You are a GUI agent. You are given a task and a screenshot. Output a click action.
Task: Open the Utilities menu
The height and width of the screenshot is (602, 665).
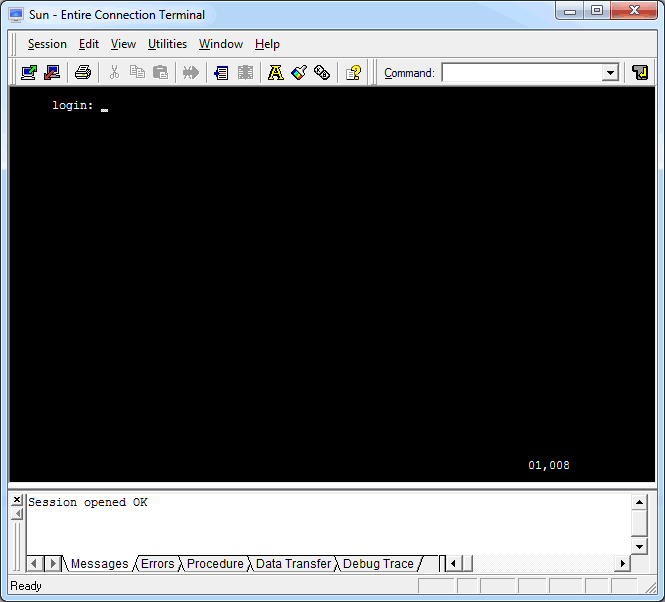(x=167, y=44)
